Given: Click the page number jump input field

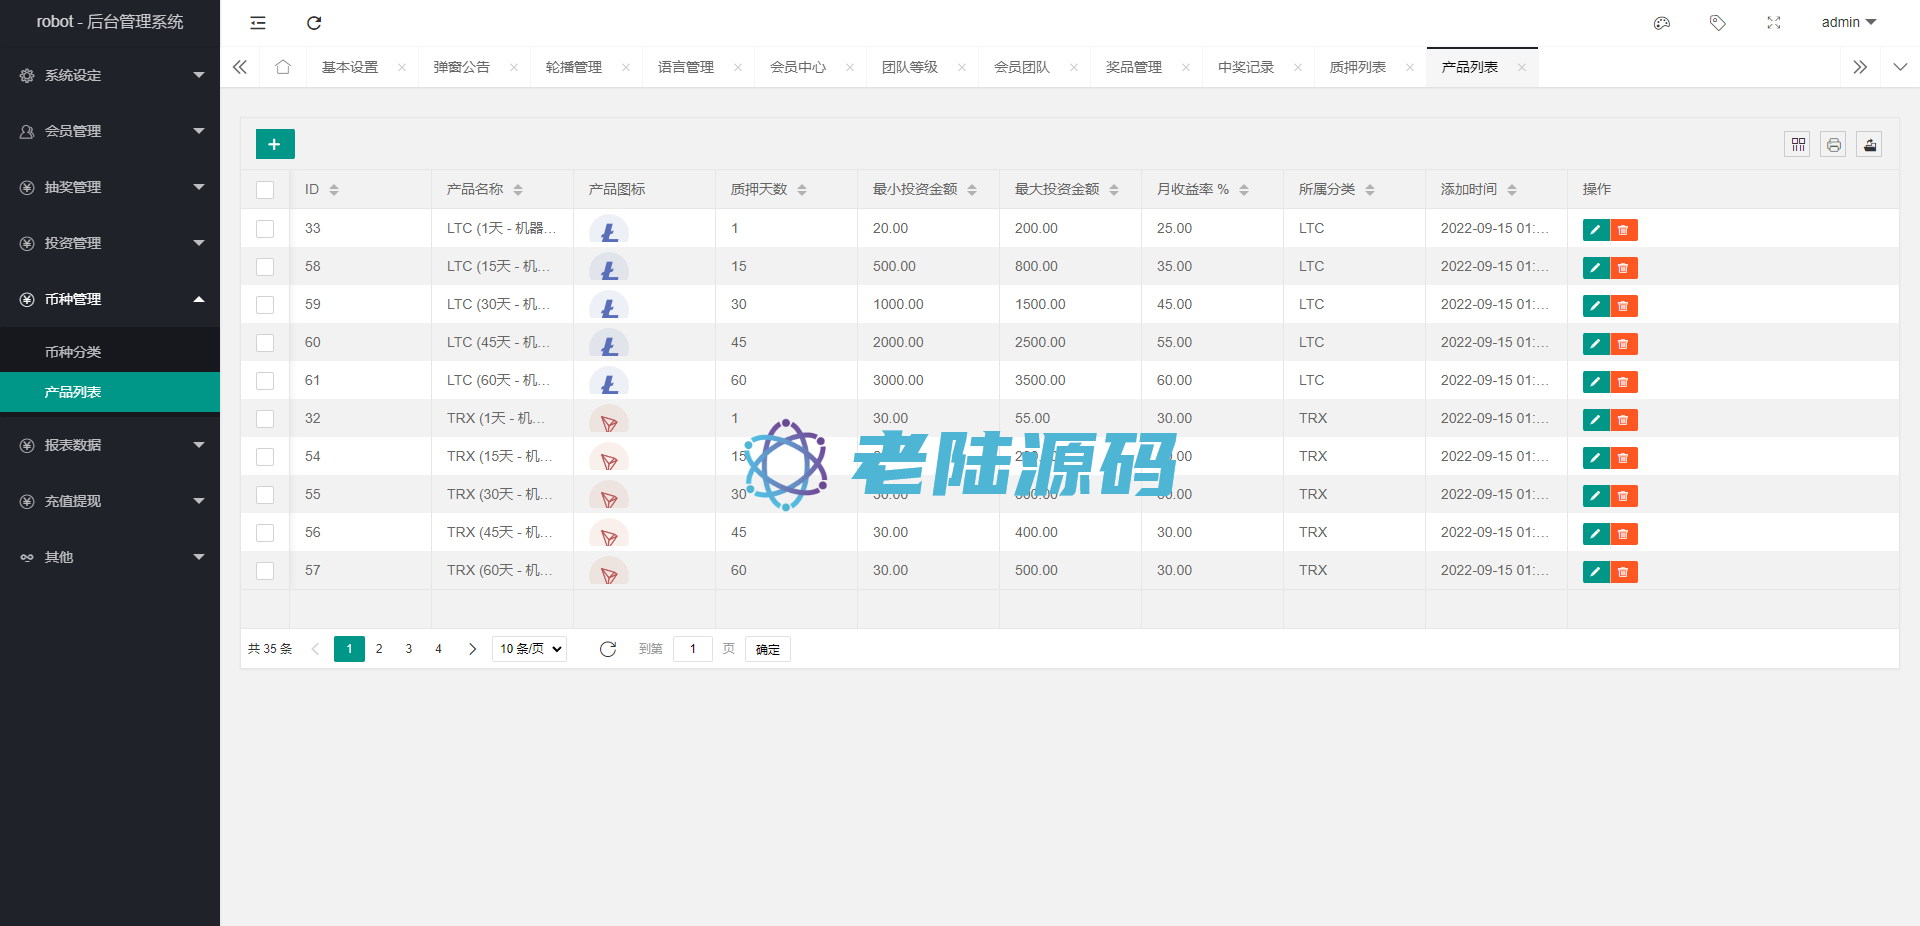Looking at the screenshot, I should pos(692,649).
